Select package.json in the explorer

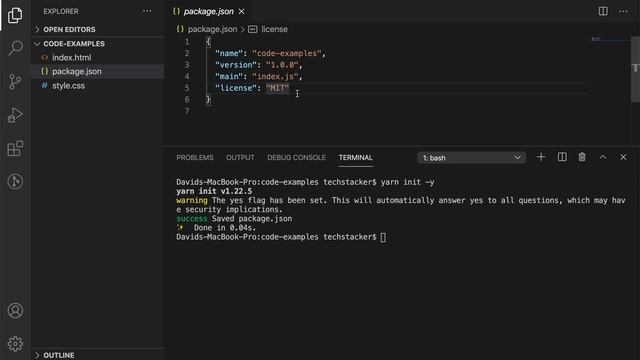coord(98,71)
